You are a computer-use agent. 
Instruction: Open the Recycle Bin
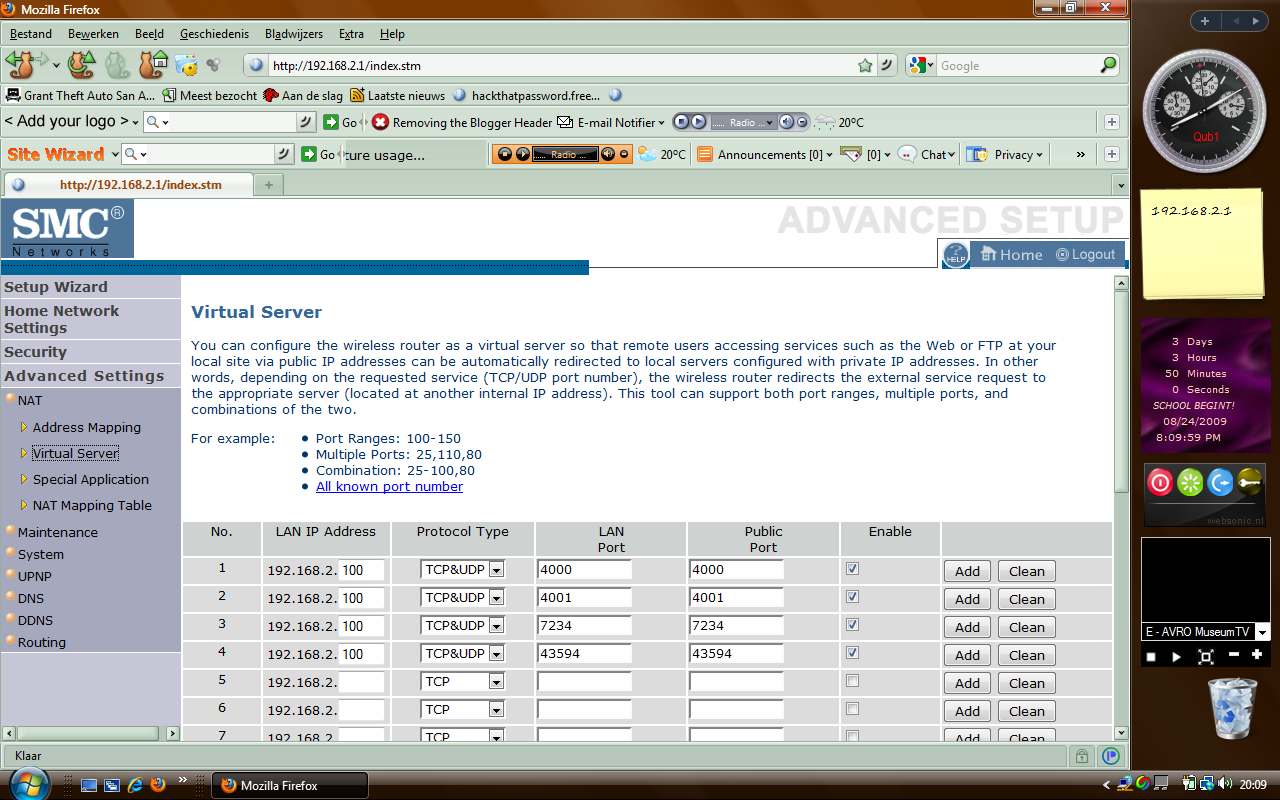point(1232,708)
